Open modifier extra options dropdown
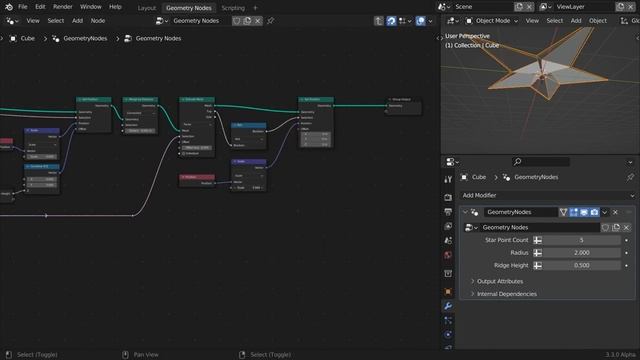Screen dimensions: 640x360 [604, 212]
